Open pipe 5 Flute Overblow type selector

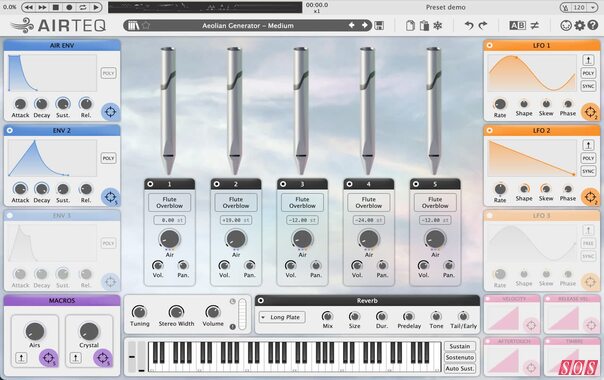[x=435, y=202]
